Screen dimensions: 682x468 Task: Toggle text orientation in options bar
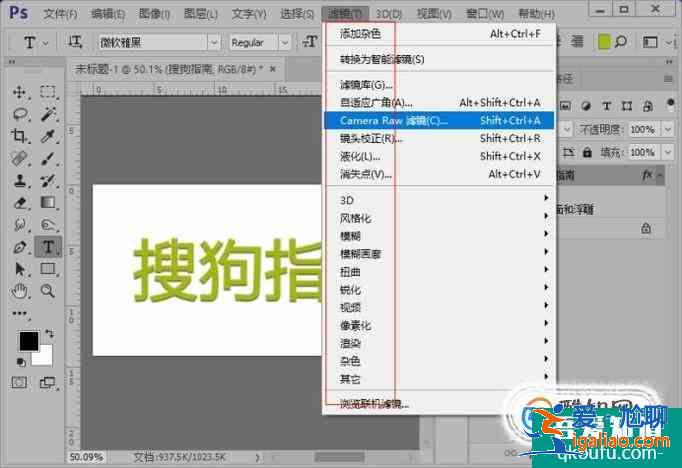(x=74, y=42)
